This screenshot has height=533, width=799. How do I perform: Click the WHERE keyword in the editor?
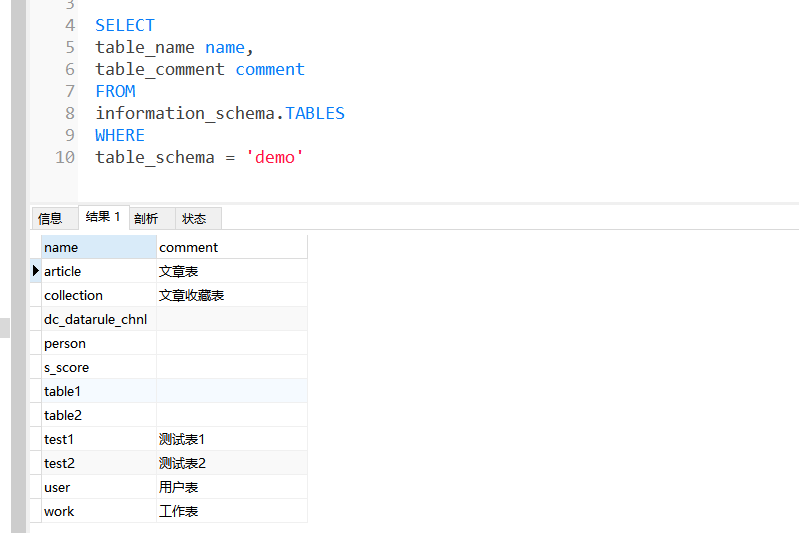coord(120,135)
